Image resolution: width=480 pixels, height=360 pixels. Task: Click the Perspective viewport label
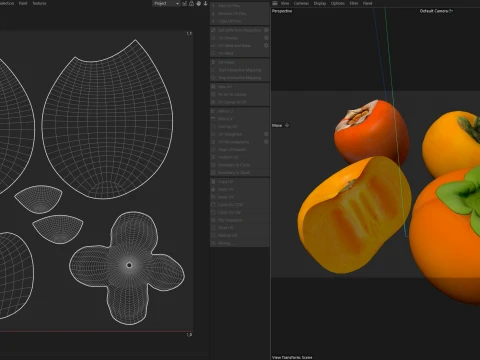pos(282,11)
